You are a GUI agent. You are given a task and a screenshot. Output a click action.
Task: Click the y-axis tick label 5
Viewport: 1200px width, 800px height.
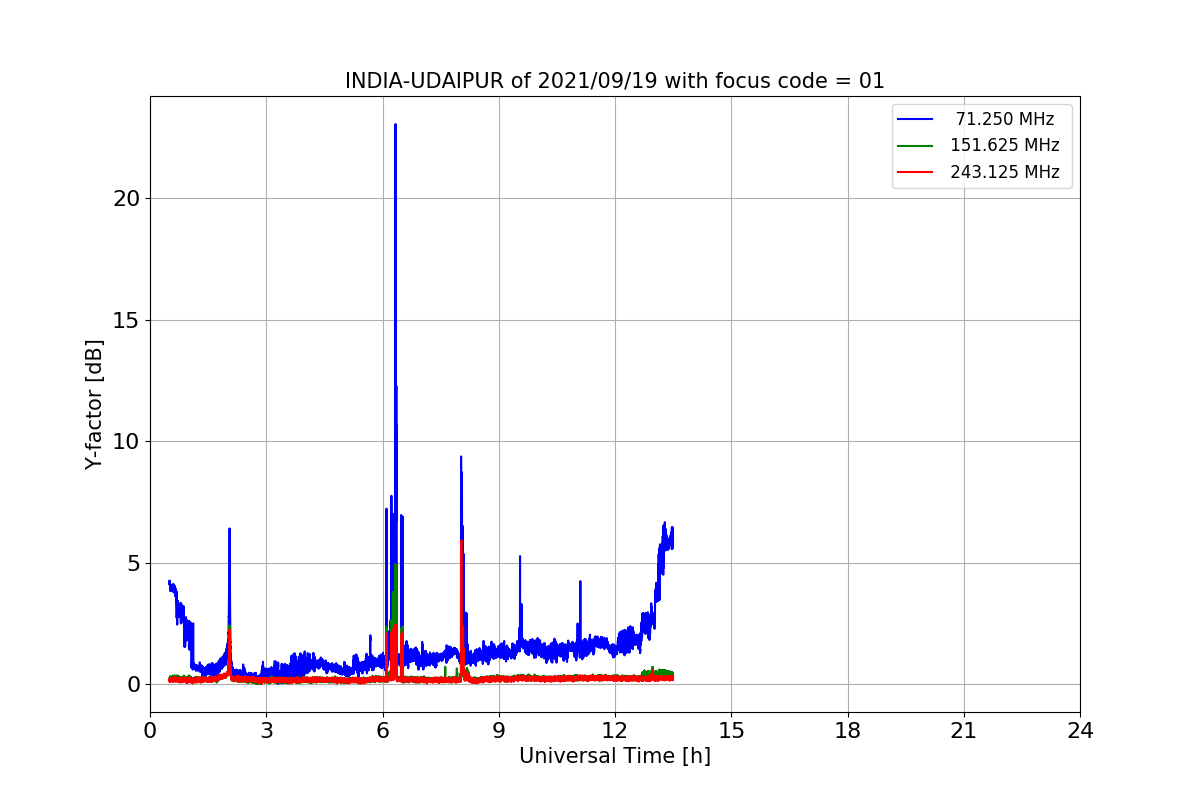pyautogui.click(x=134, y=563)
